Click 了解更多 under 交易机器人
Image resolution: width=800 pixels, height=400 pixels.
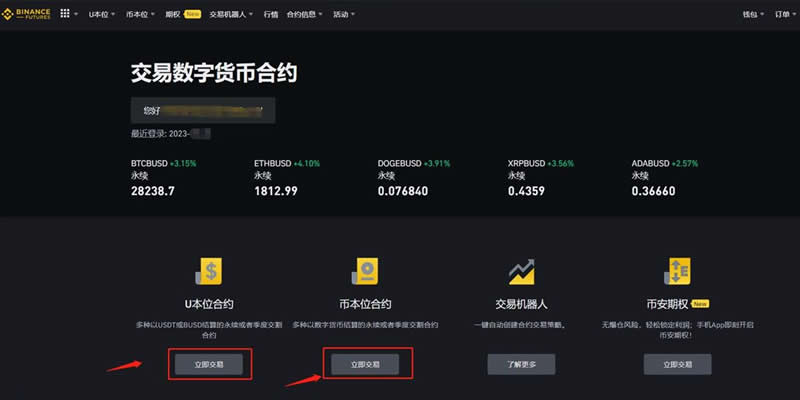(x=521, y=364)
